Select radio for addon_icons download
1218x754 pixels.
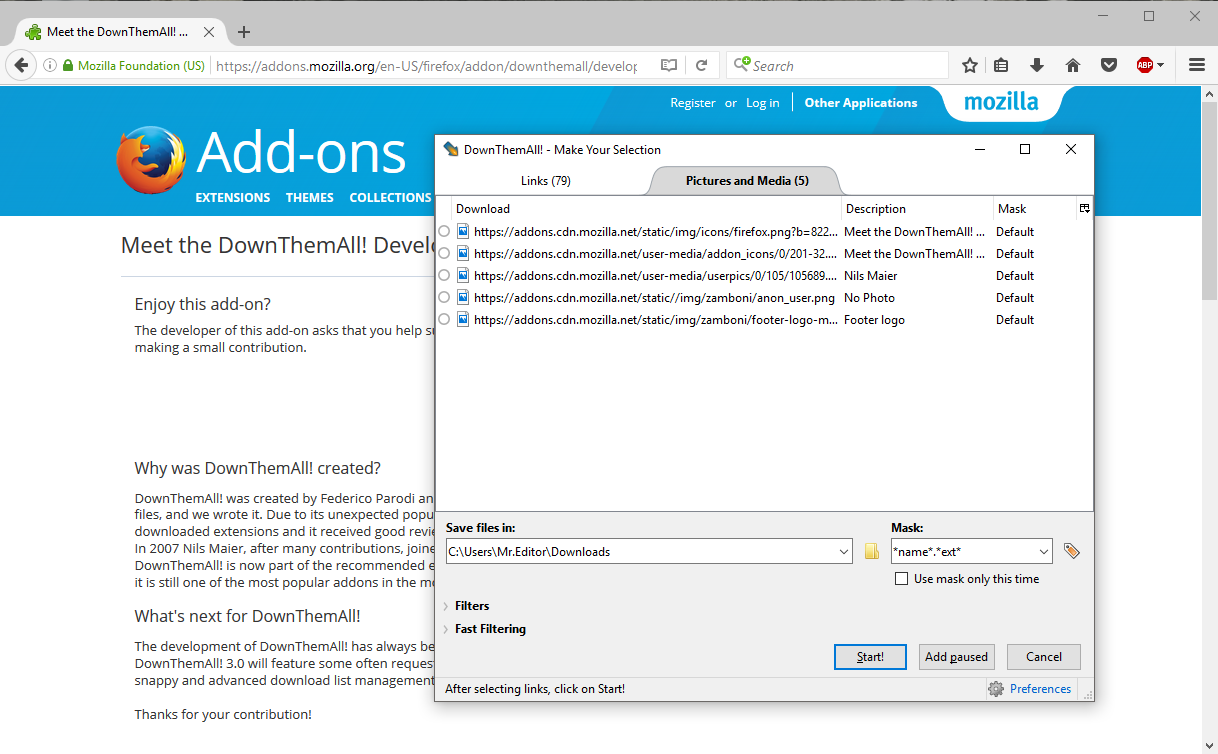pos(444,254)
